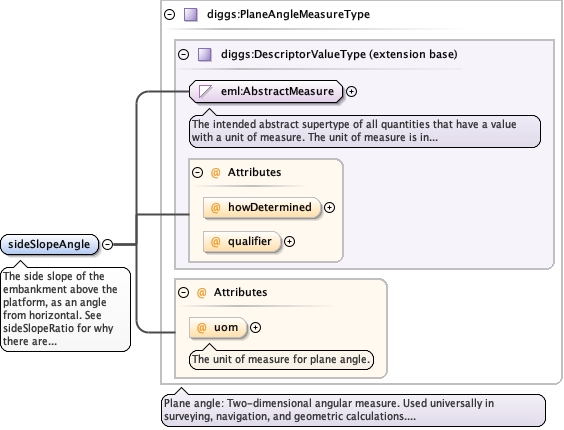Click the @ icon on qualifier

215,241
